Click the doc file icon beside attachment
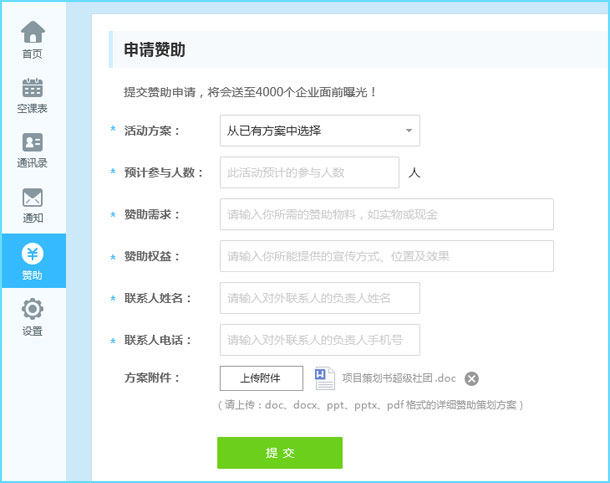 (x=324, y=377)
